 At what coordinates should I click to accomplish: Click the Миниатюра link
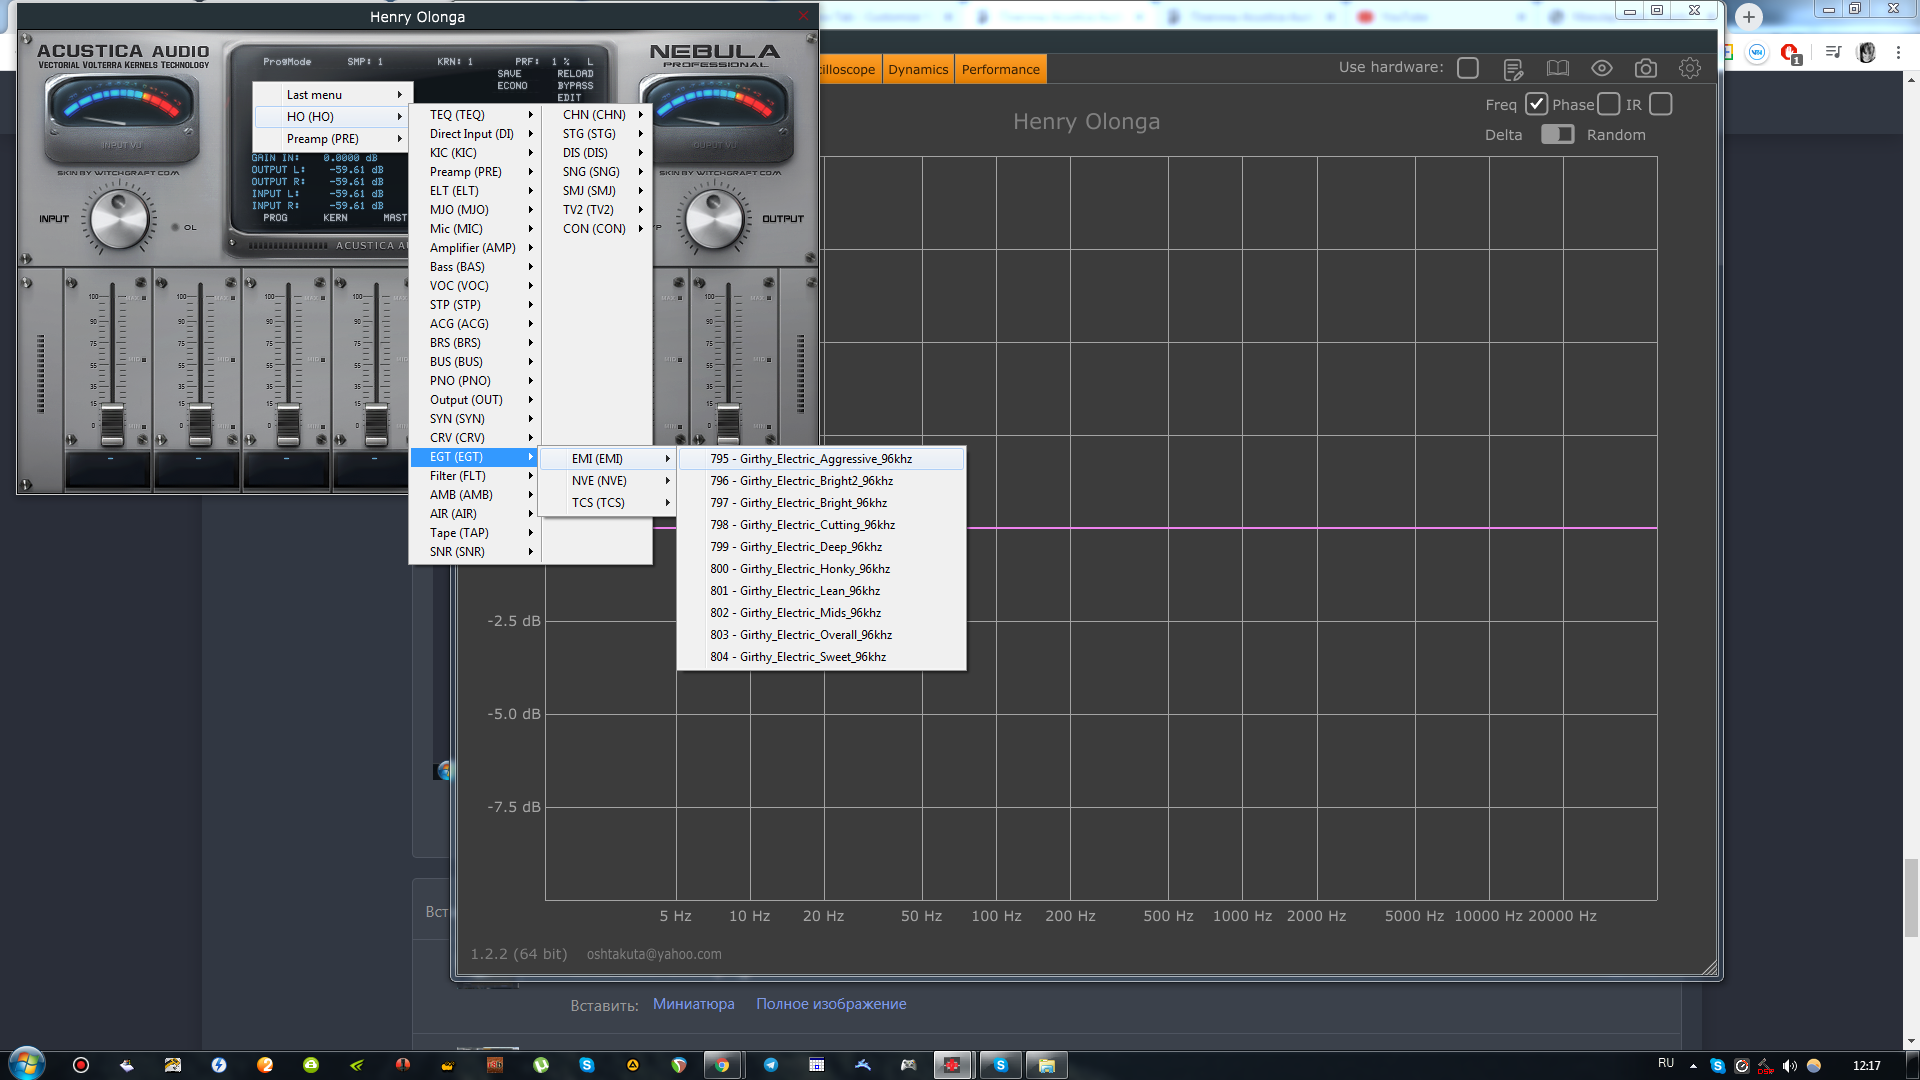coord(693,1004)
